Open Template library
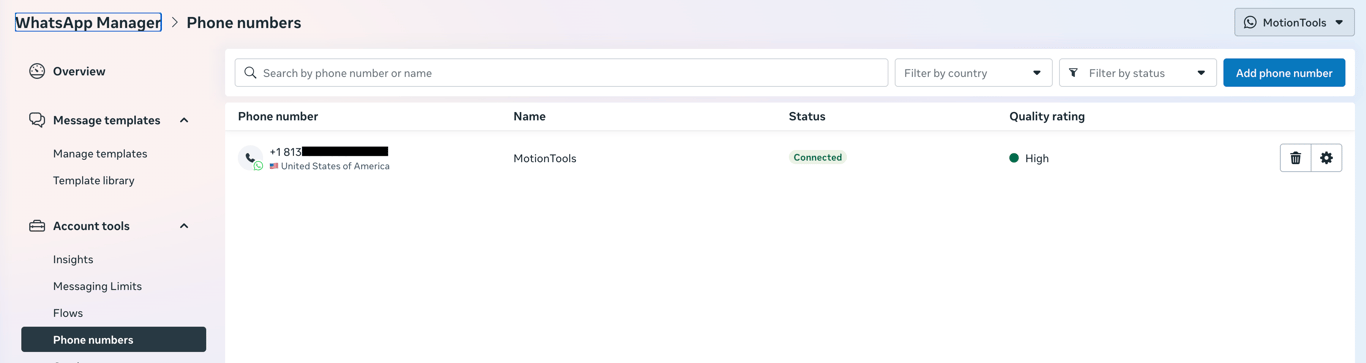The image size is (1366, 363). 94,181
